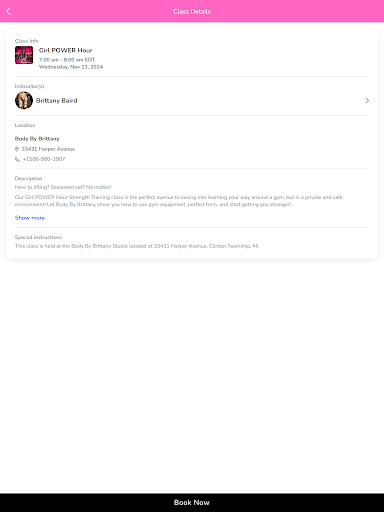Select the Girl POWER Hour title
The width and height of the screenshot is (384, 512).
point(66,50)
